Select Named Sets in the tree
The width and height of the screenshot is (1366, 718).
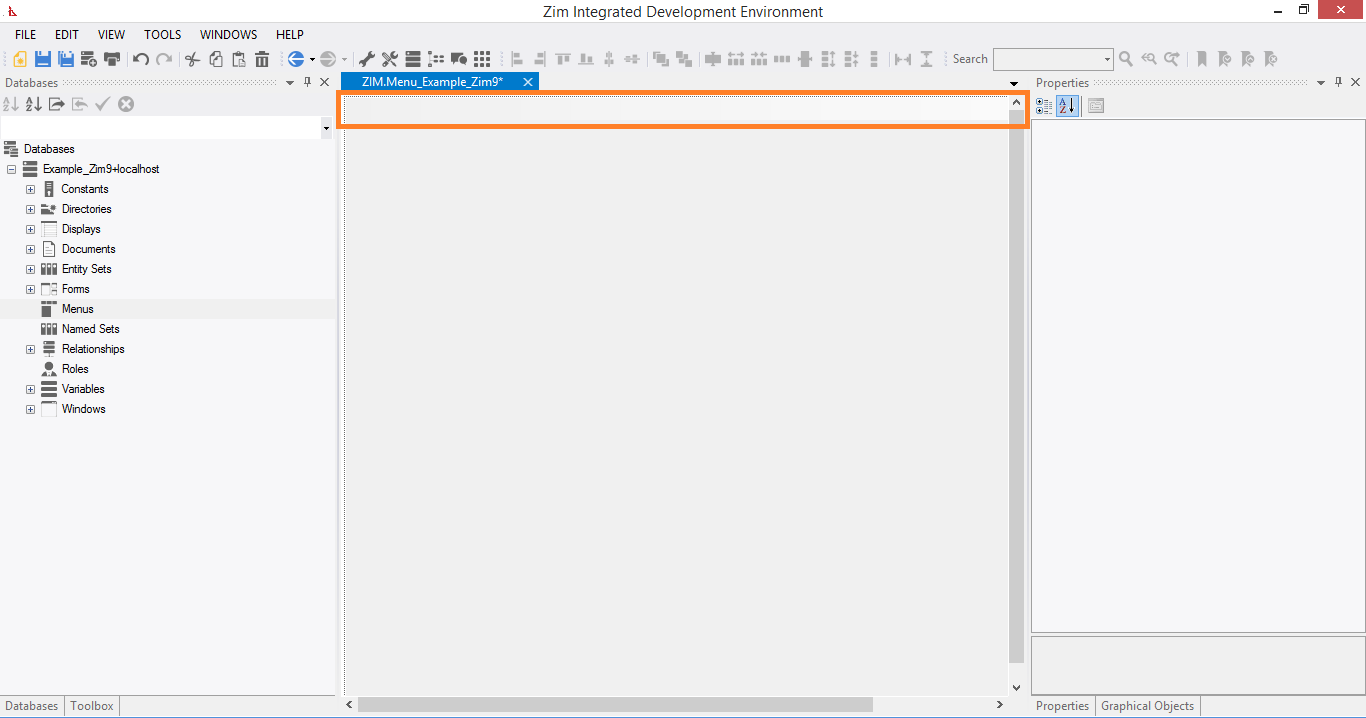click(x=90, y=329)
